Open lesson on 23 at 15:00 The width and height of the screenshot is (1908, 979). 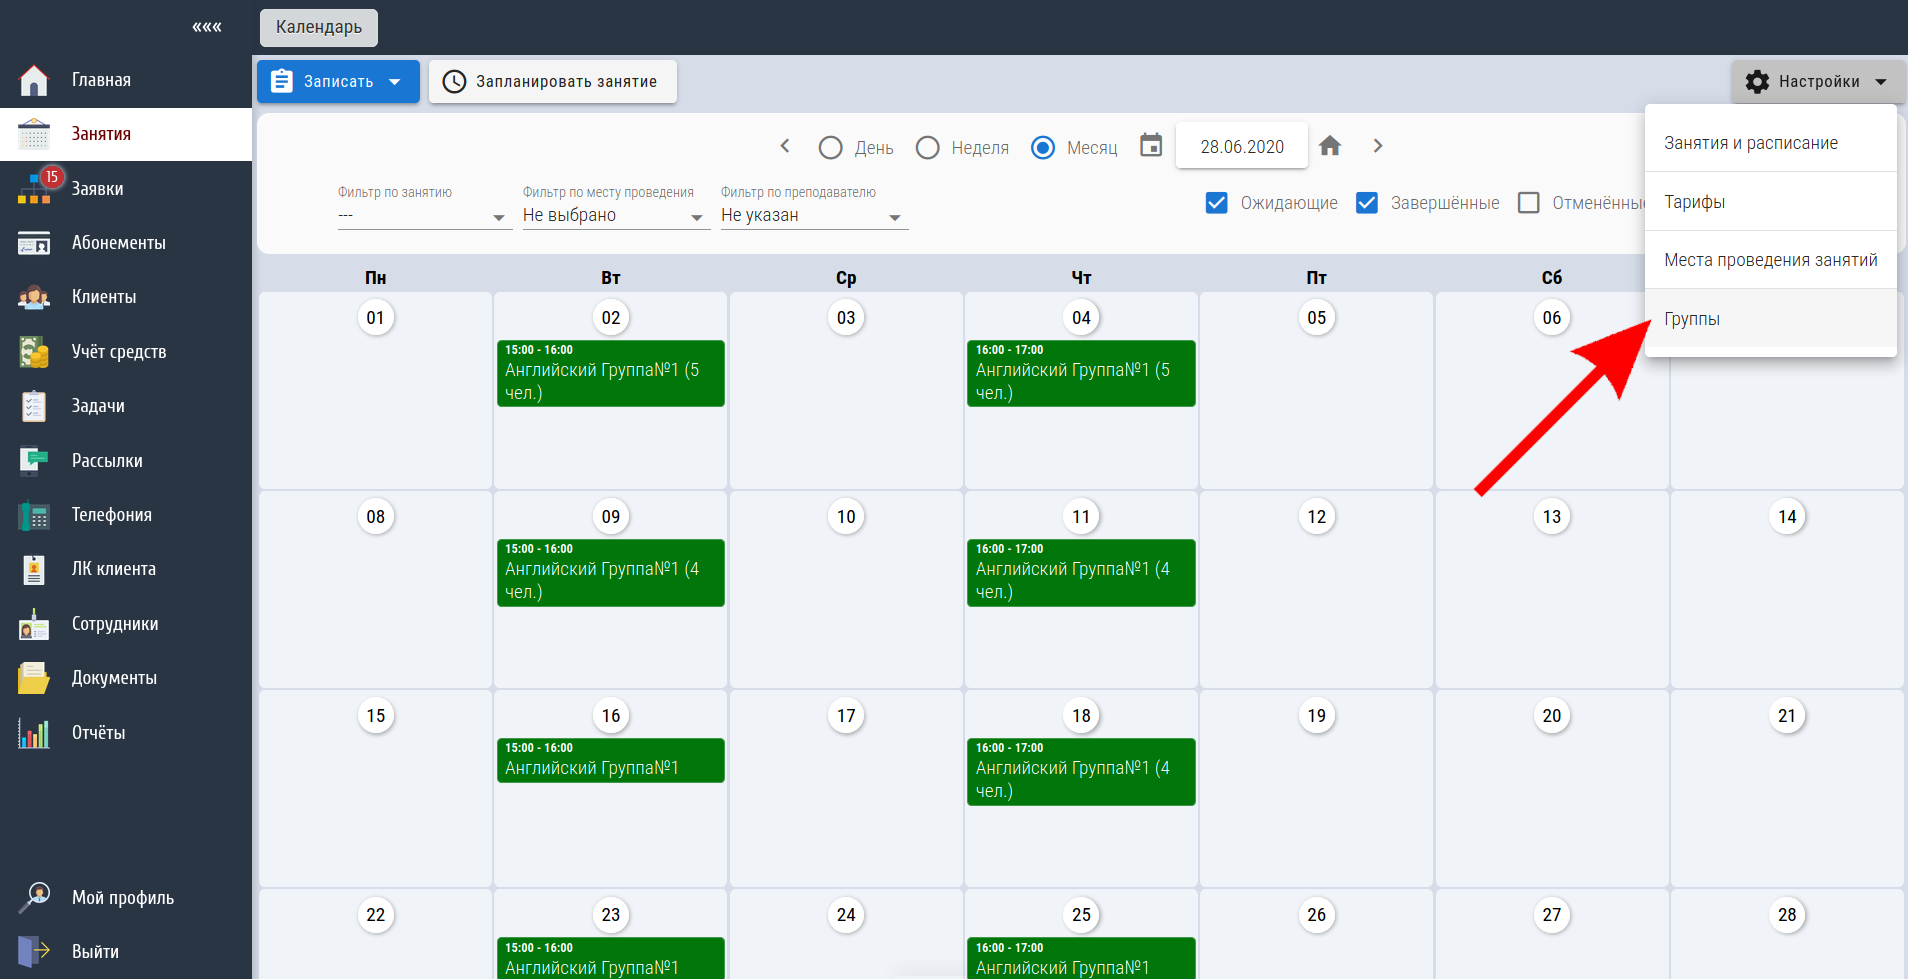tap(611, 958)
